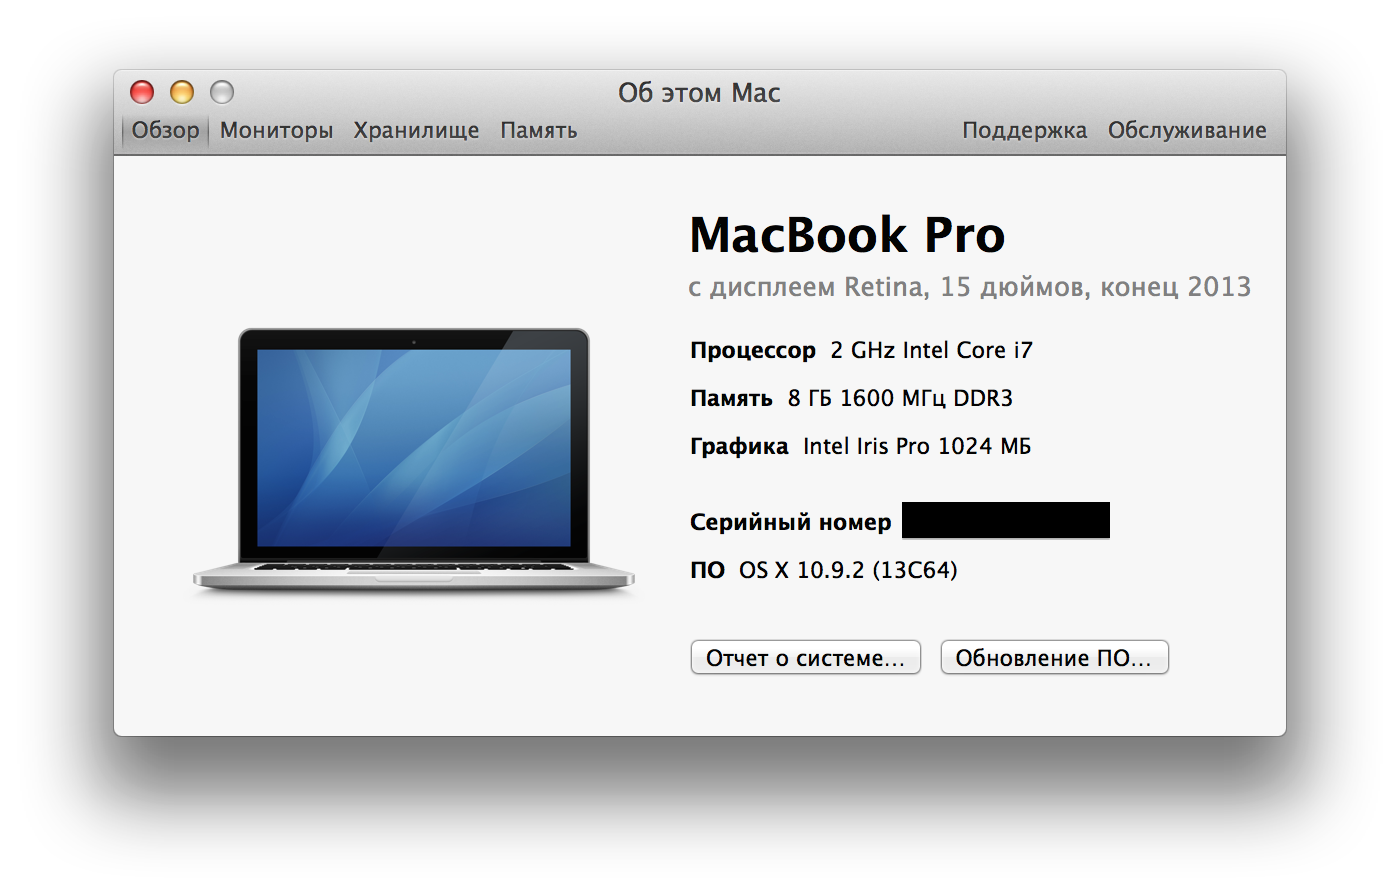
Task: Click the gray zoom window button
Action: (x=222, y=92)
